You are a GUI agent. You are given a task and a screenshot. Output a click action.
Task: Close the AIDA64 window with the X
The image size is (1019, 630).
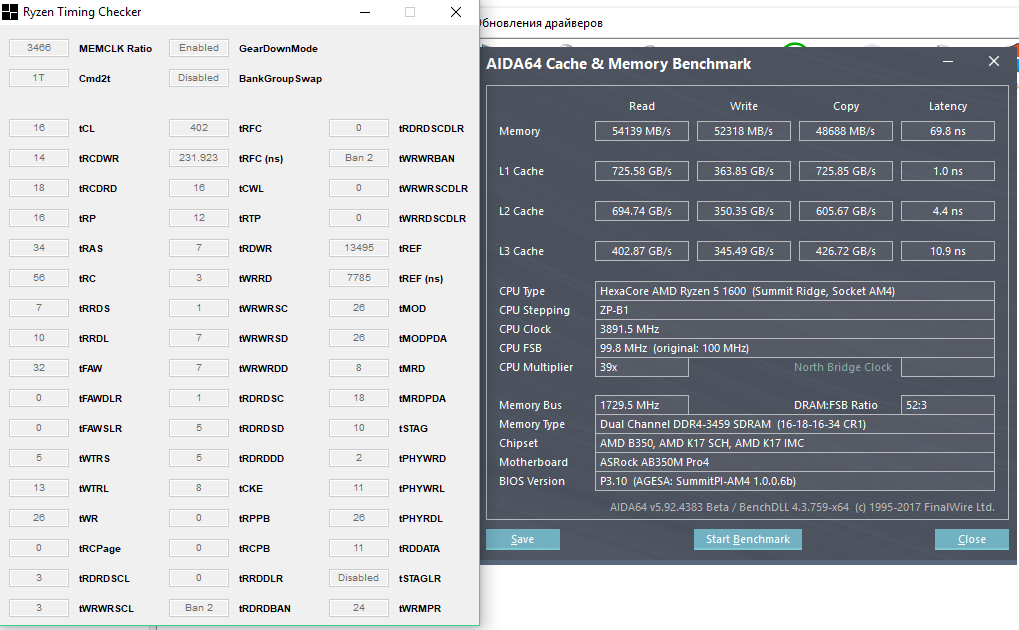(993, 62)
